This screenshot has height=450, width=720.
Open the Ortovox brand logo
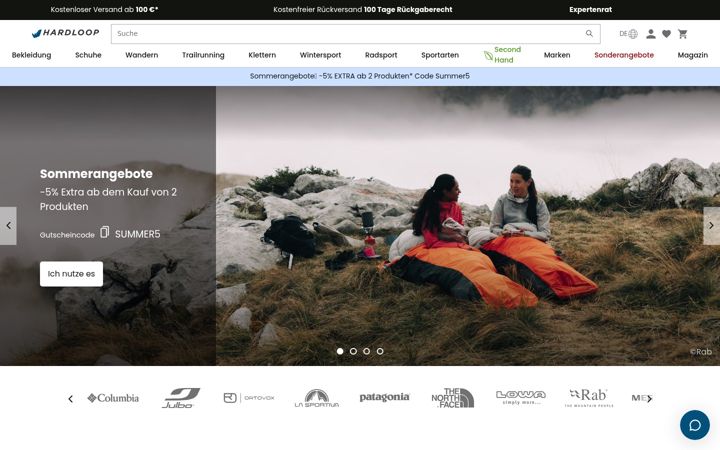coord(249,398)
